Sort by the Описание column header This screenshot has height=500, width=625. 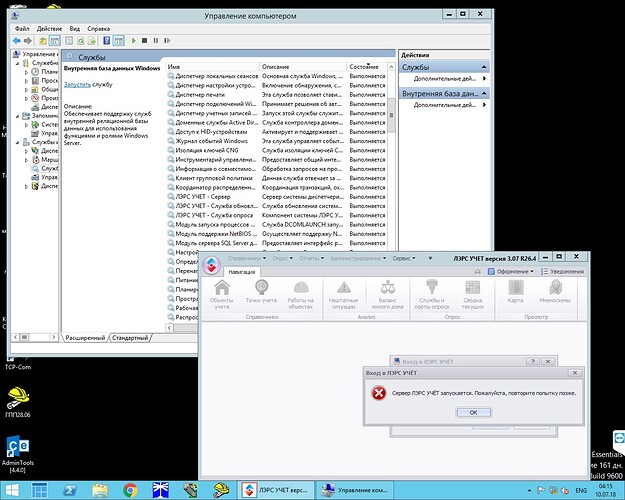point(303,67)
